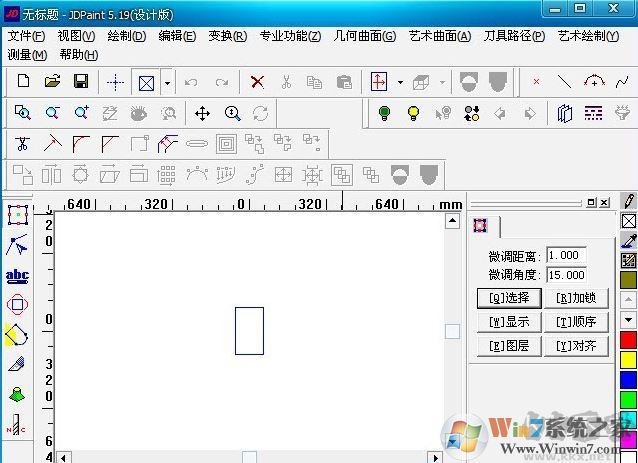The height and width of the screenshot is (463, 638).
Task: Click the [T]顺序 button
Action: [x=576, y=322]
